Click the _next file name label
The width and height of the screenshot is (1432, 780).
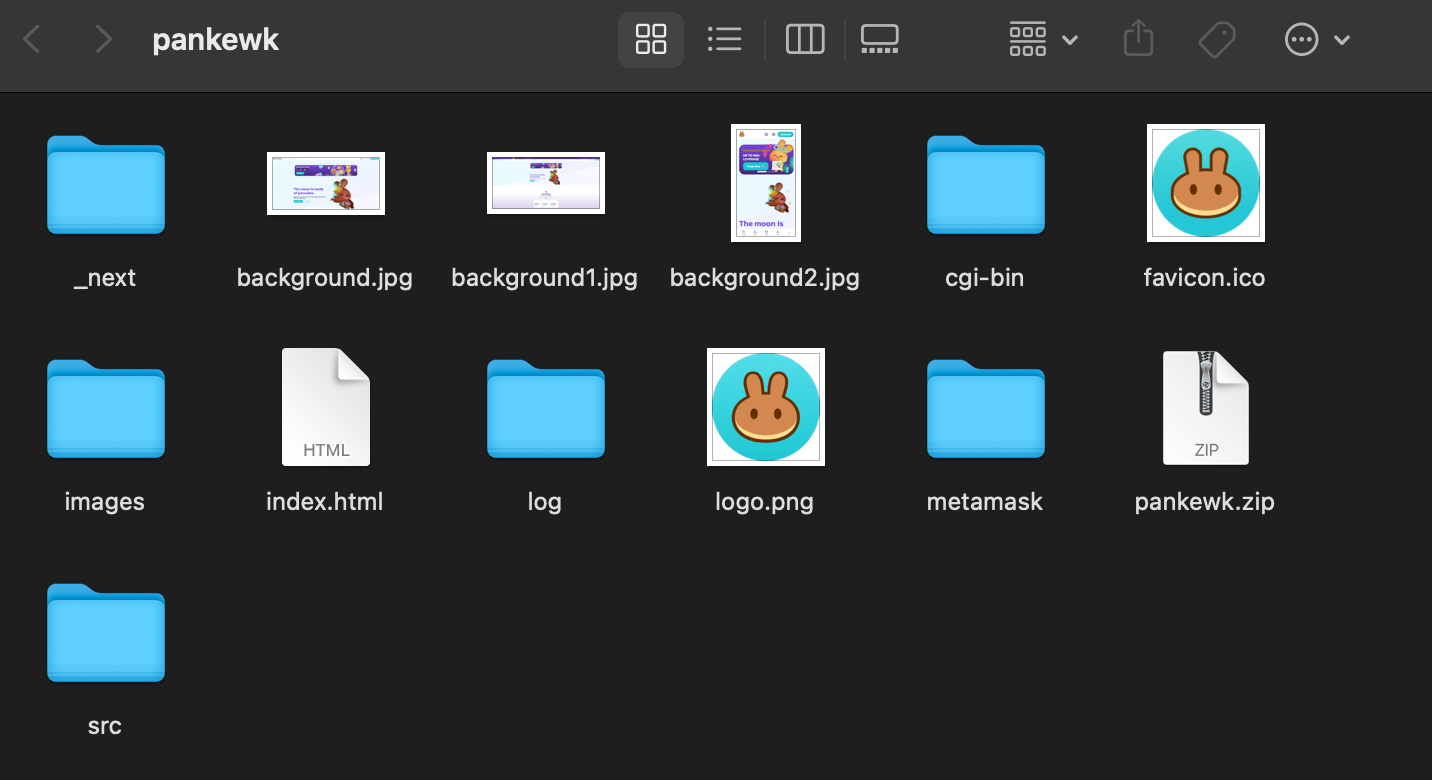pos(105,278)
